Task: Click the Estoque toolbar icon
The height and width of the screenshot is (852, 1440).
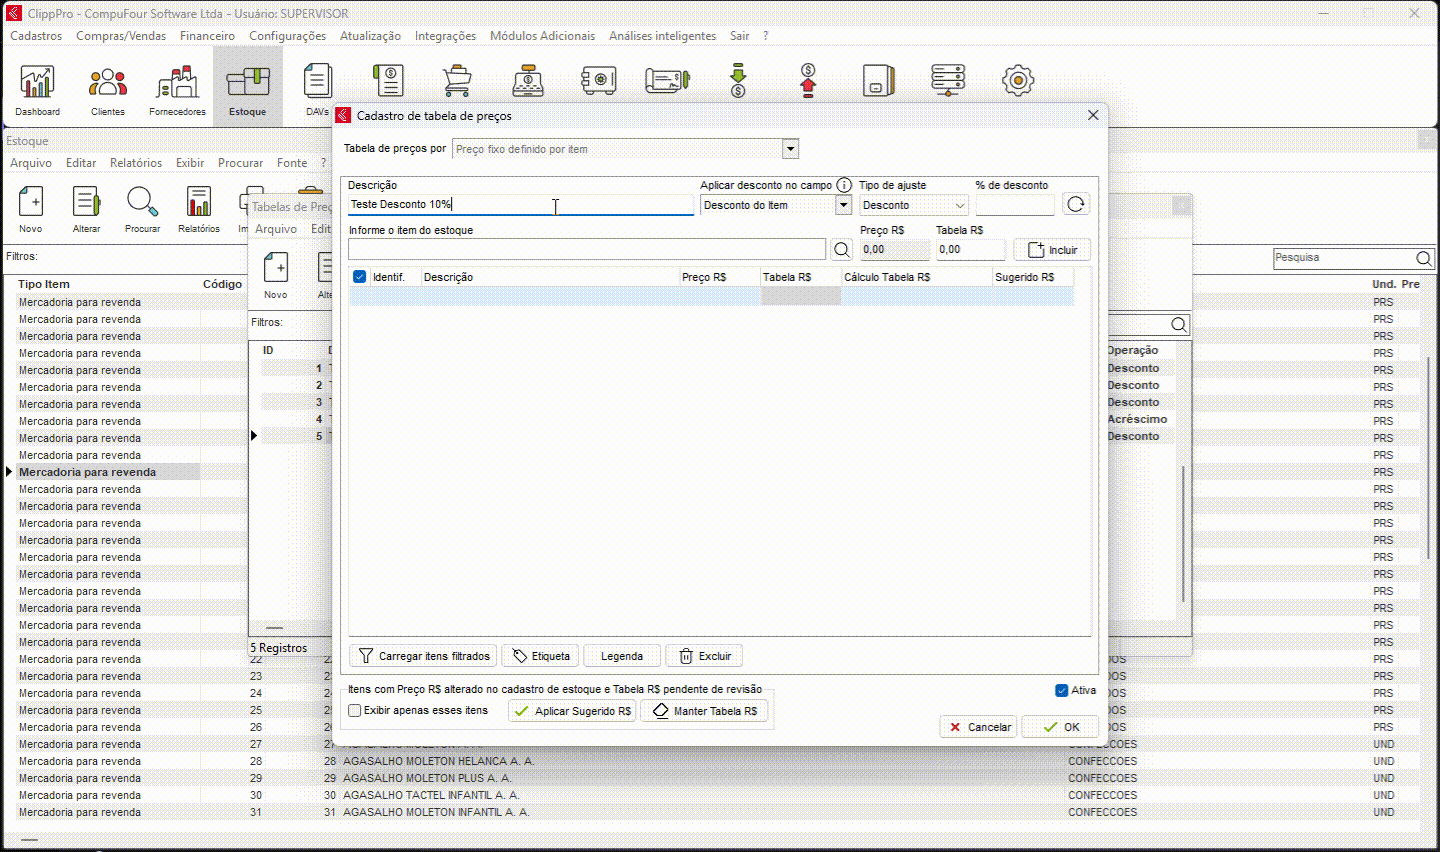Action: (x=247, y=88)
